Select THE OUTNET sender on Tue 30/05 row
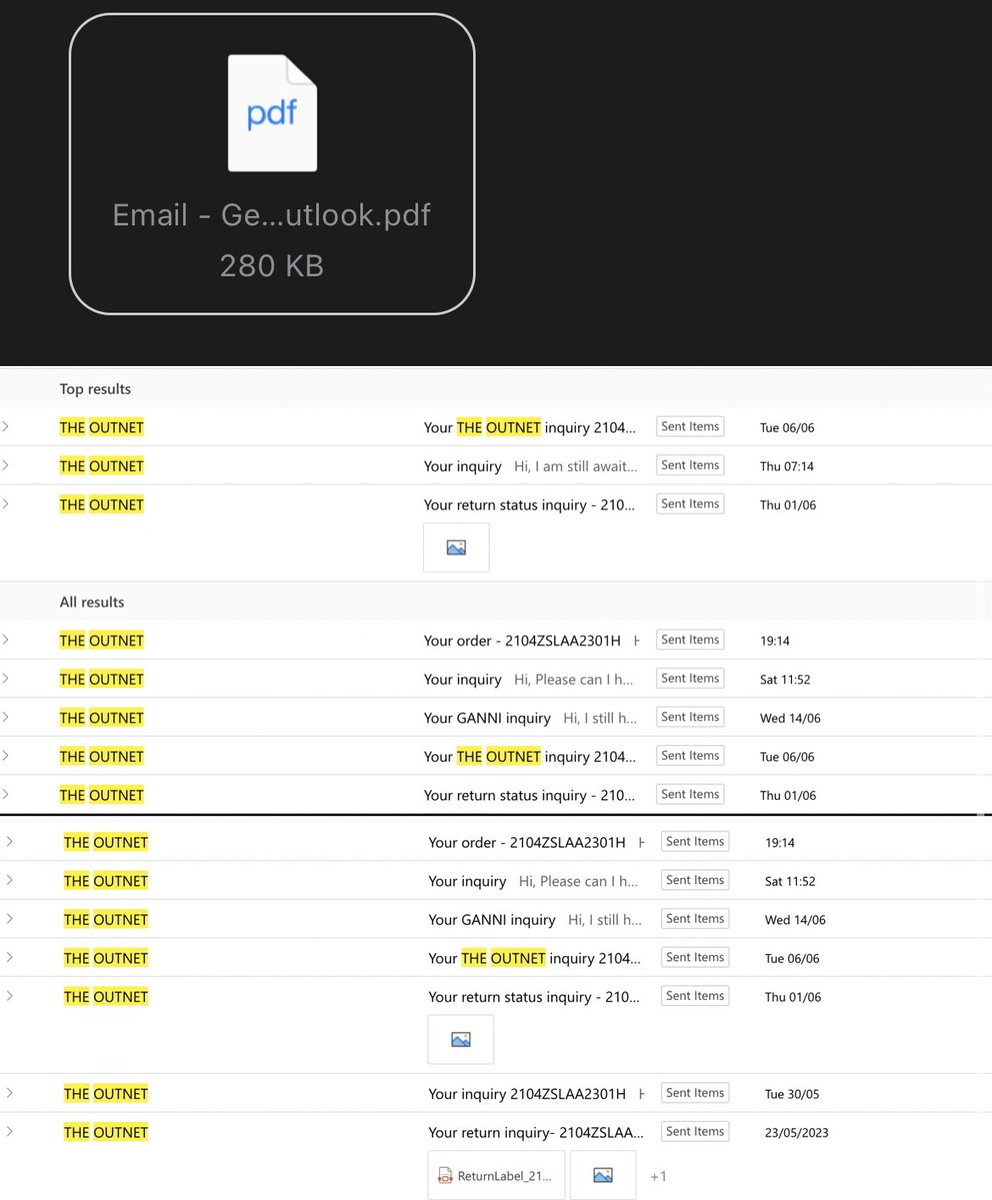This screenshot has width=992, height=1200. tap(106, 1094)
